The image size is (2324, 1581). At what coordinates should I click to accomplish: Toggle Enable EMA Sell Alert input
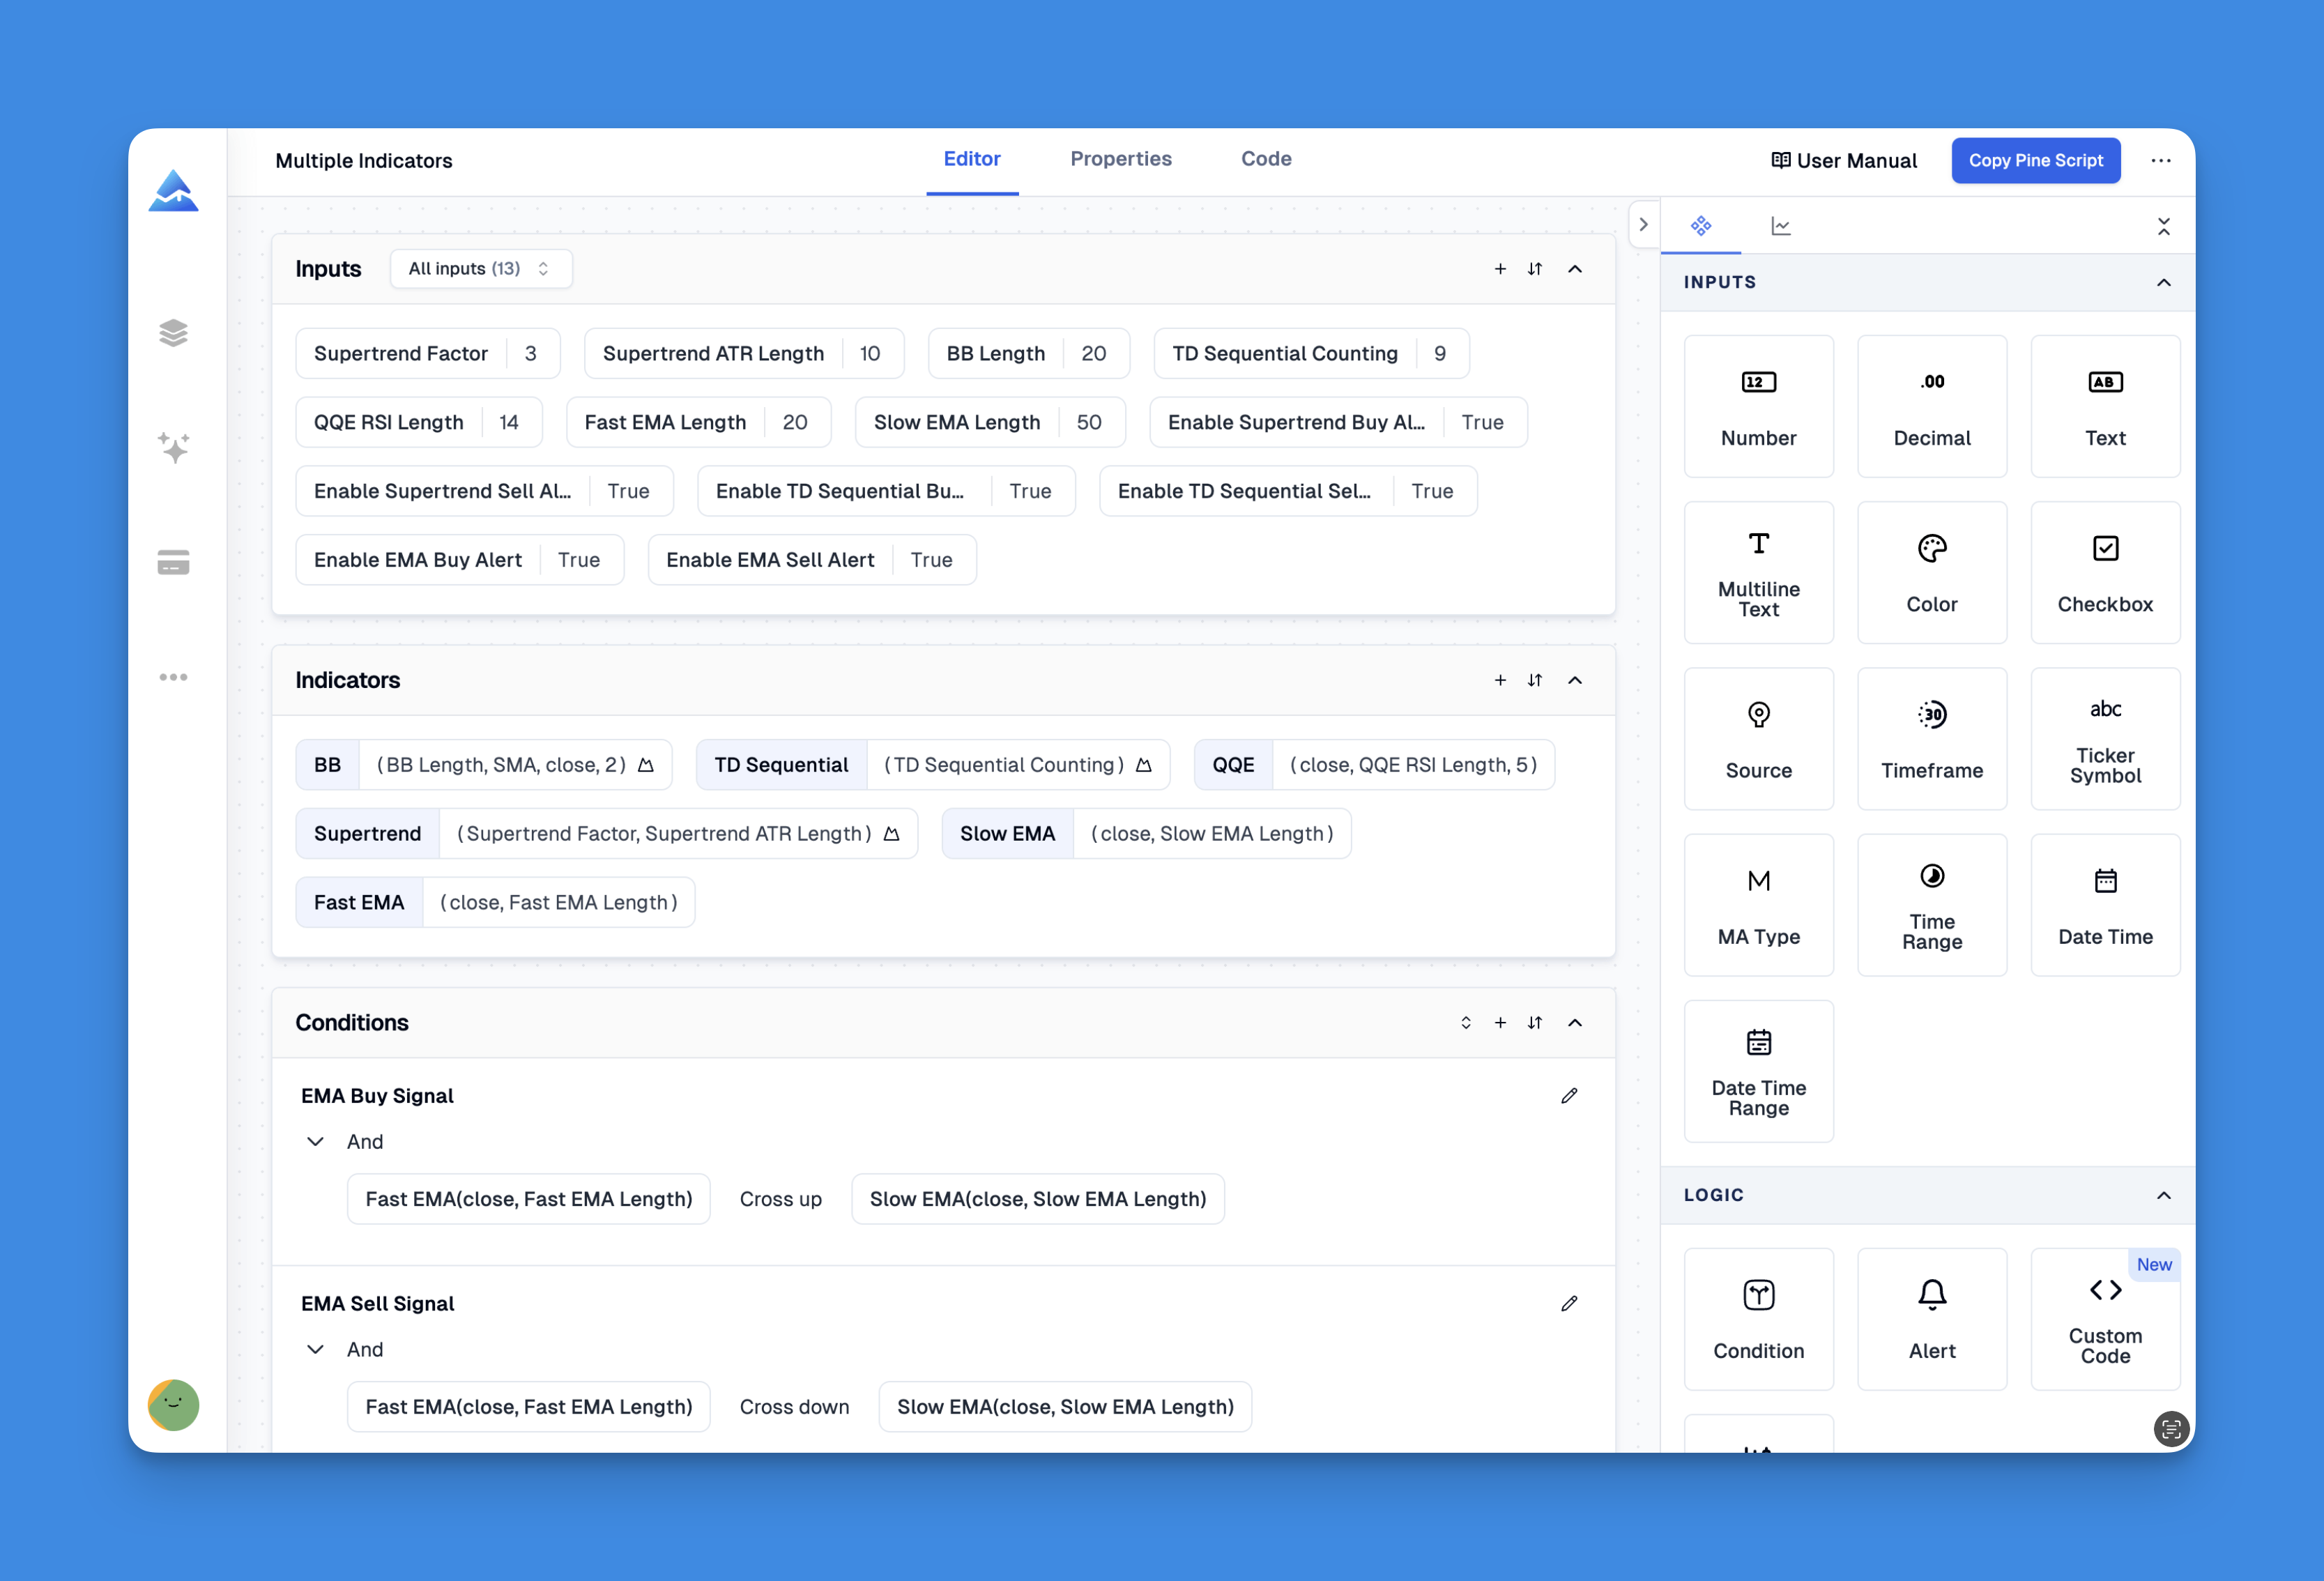pos(811,560)
